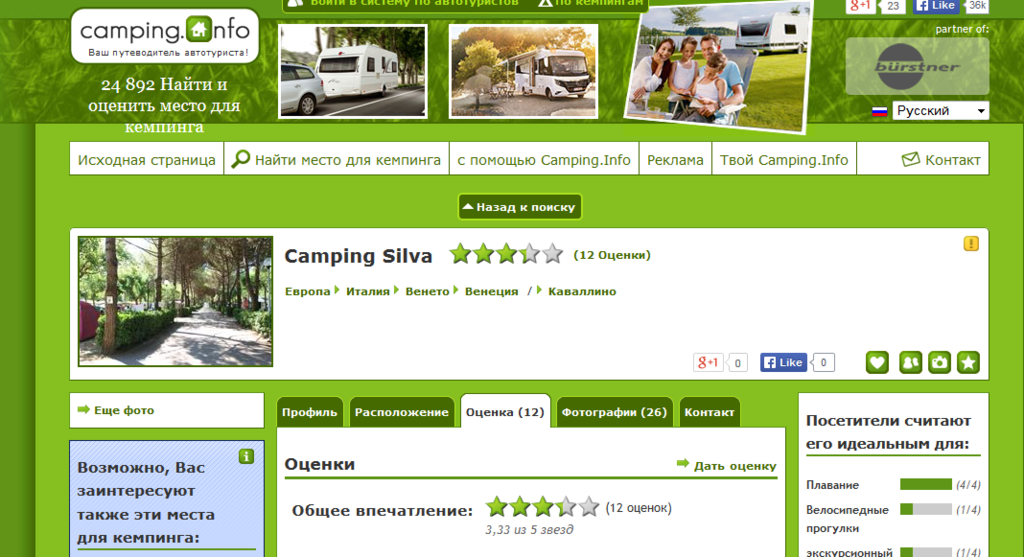This screenshot has height=557, width=1024.
Task: Open the Фотографии (26) tab
Action: pyautogui.click(x=614, y=412)
